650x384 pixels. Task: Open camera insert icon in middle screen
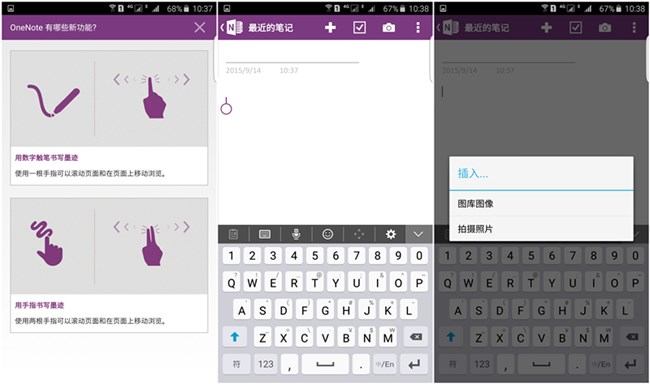click(x=388, y=28)
